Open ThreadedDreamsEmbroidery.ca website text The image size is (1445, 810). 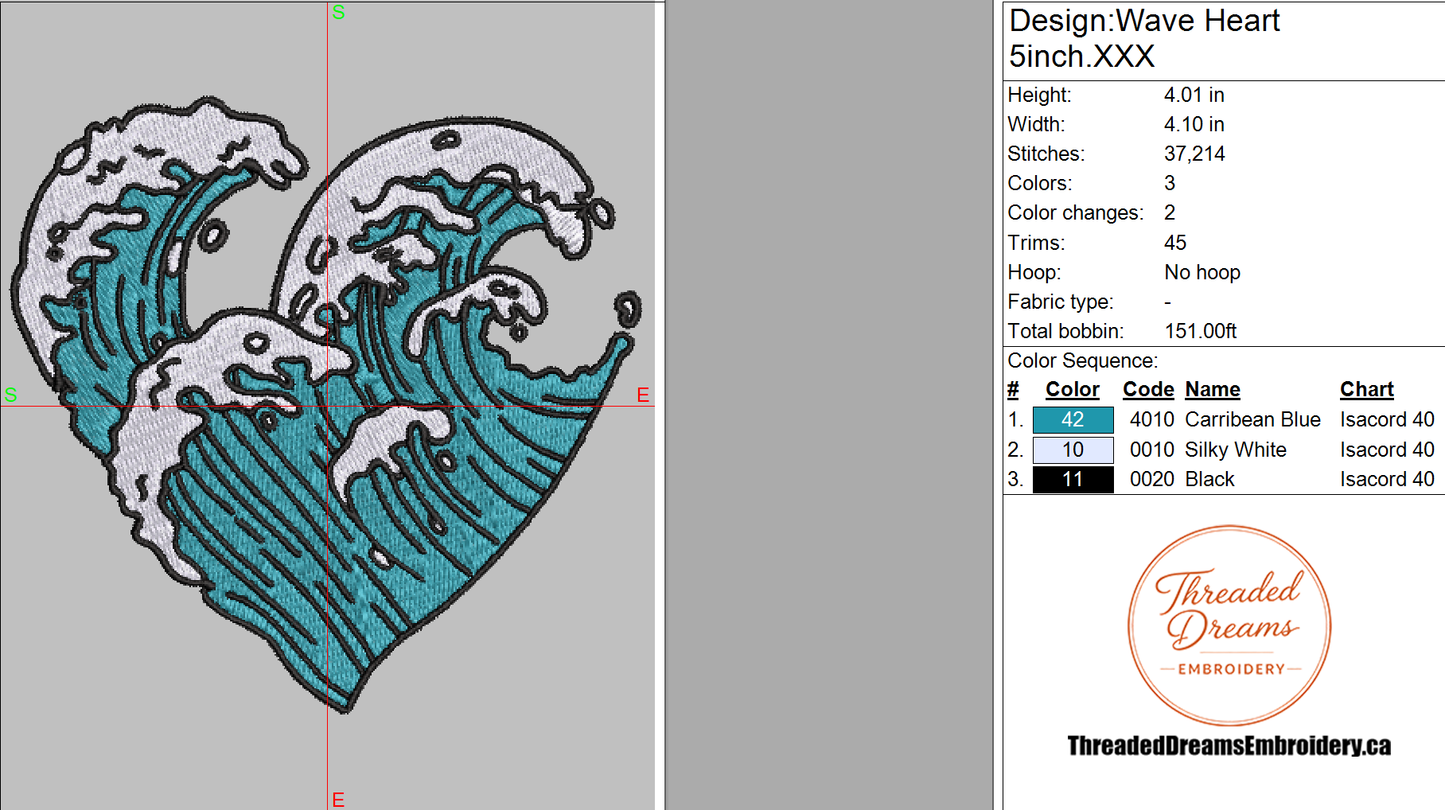coord(1229,745)
